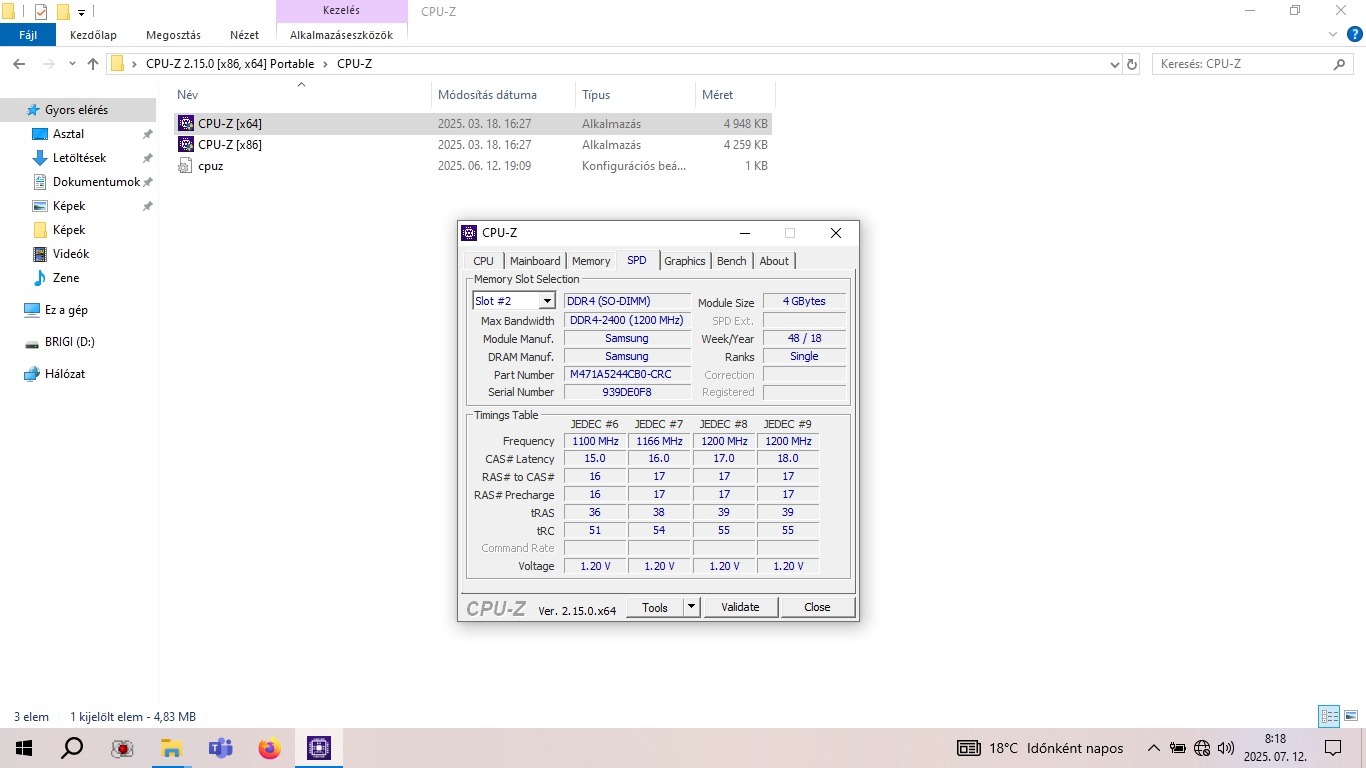Open quick access toolbar customize arrow

[82, 12]
